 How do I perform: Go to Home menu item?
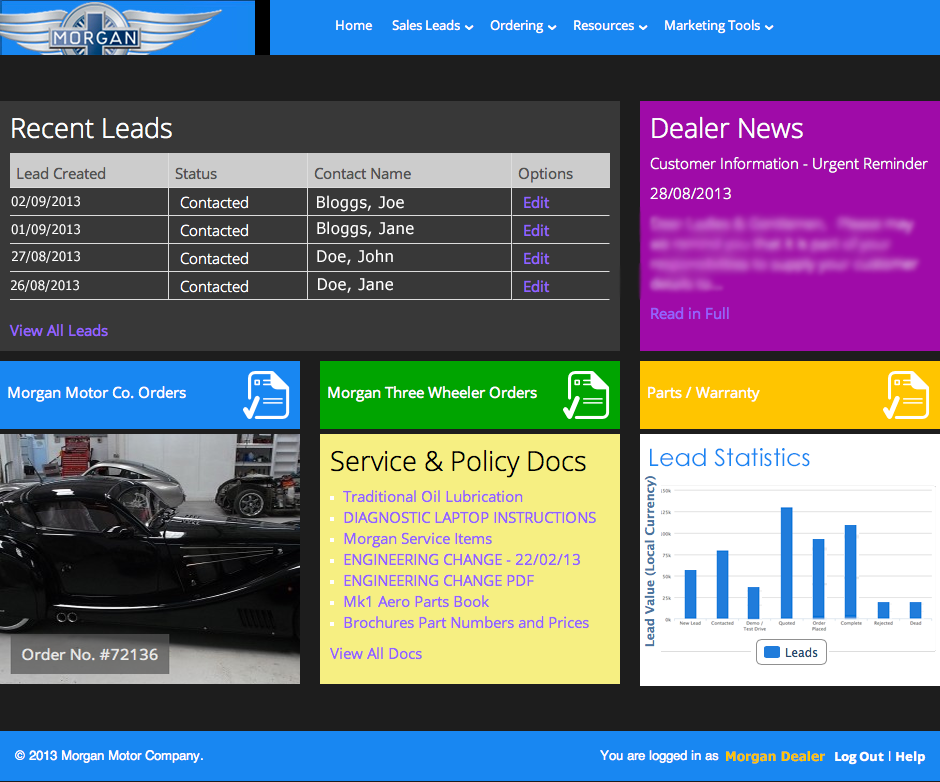pyautogui.click(x=353, y=26)
